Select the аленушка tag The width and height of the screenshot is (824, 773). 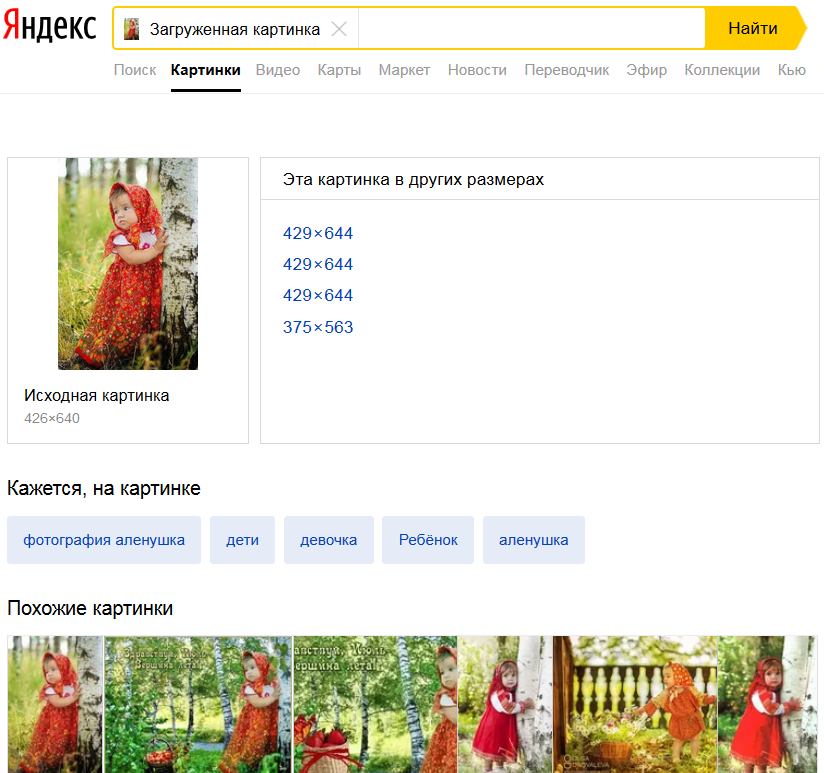tap(534, 540)
